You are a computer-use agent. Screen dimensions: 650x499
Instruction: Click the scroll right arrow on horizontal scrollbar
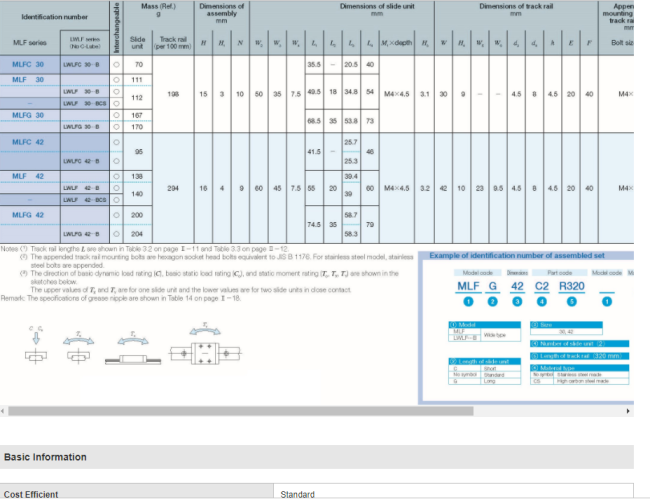[x=628, y=411]
